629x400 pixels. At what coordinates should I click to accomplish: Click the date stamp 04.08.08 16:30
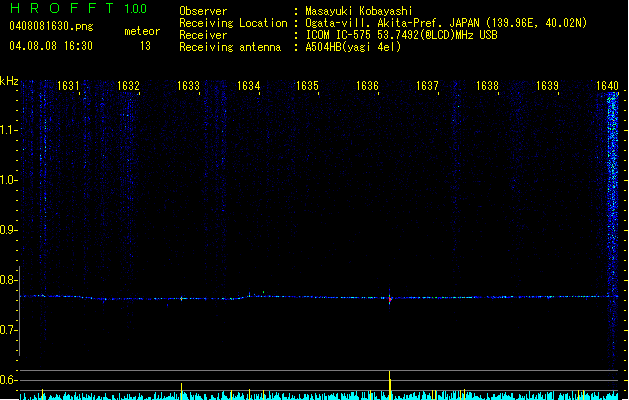click(51, 46)
